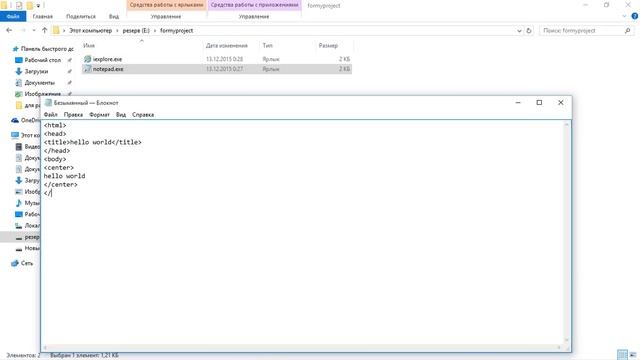Open the Вид ribbon tab in Explorer
The image size is (640, 360).
point(114,16)
